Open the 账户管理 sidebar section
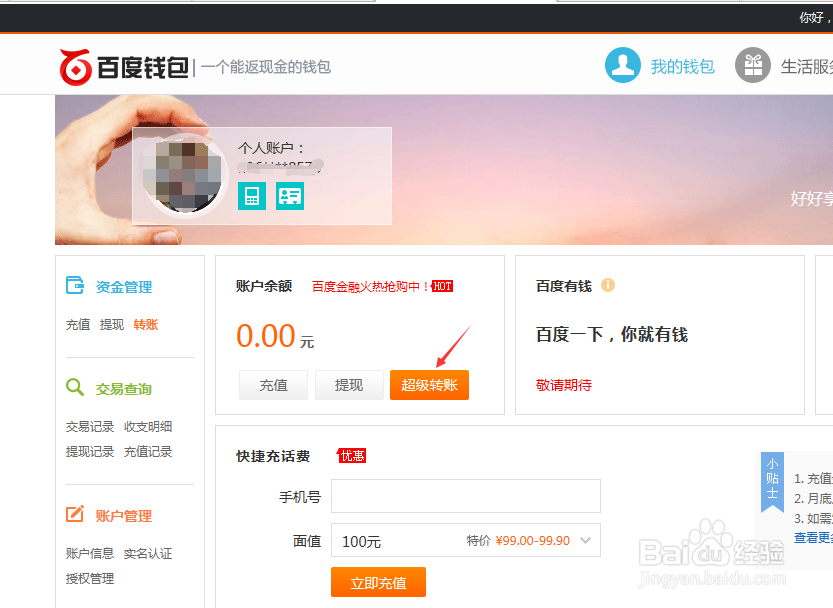Viewport: 833px width, 608px height. (124, 516)
